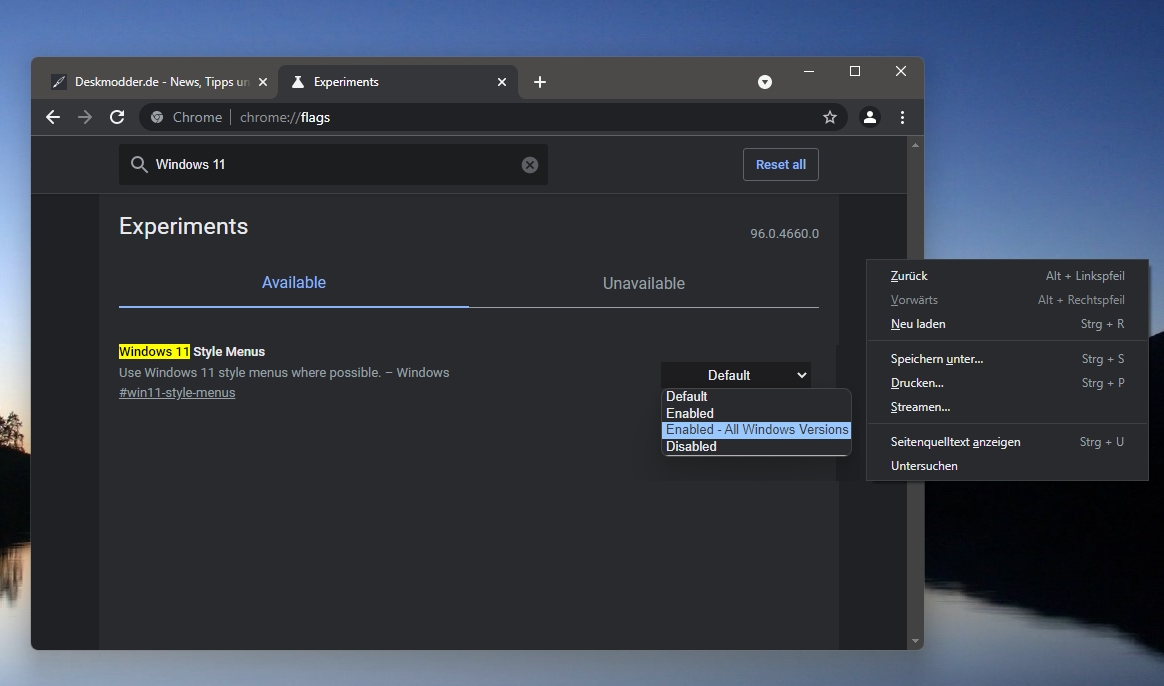Viewport: 1164px width, 686px height.
Task: Switch to the Deskmodder.de tab
Action: [x=154, y=82]
